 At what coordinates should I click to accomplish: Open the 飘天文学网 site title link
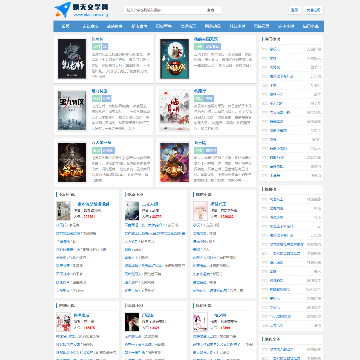(x=90, y=7)
